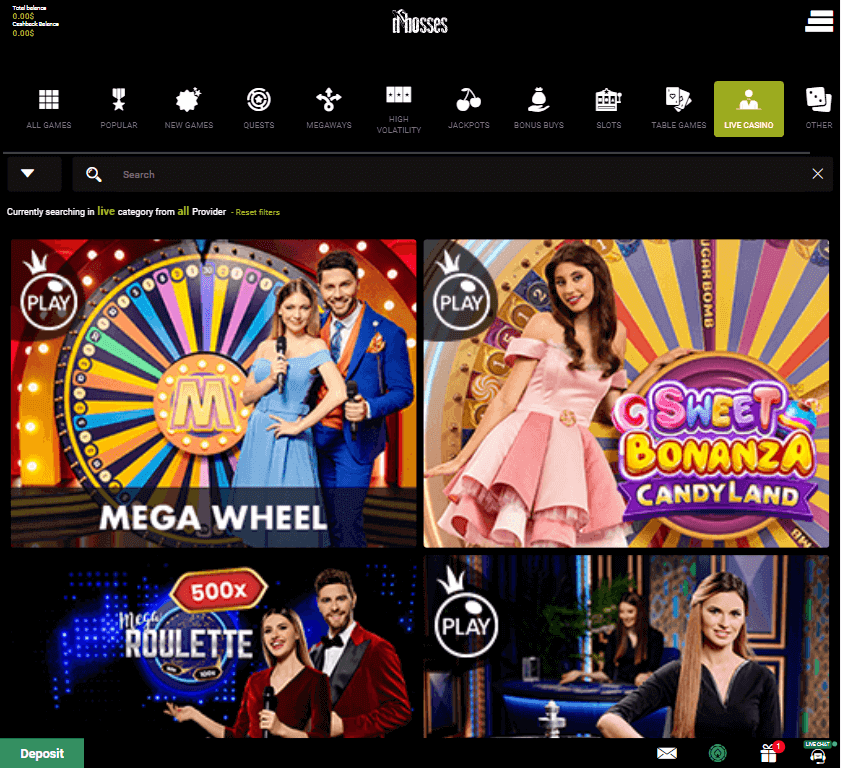Launch the Mega Wheel game

coord(214,393)
